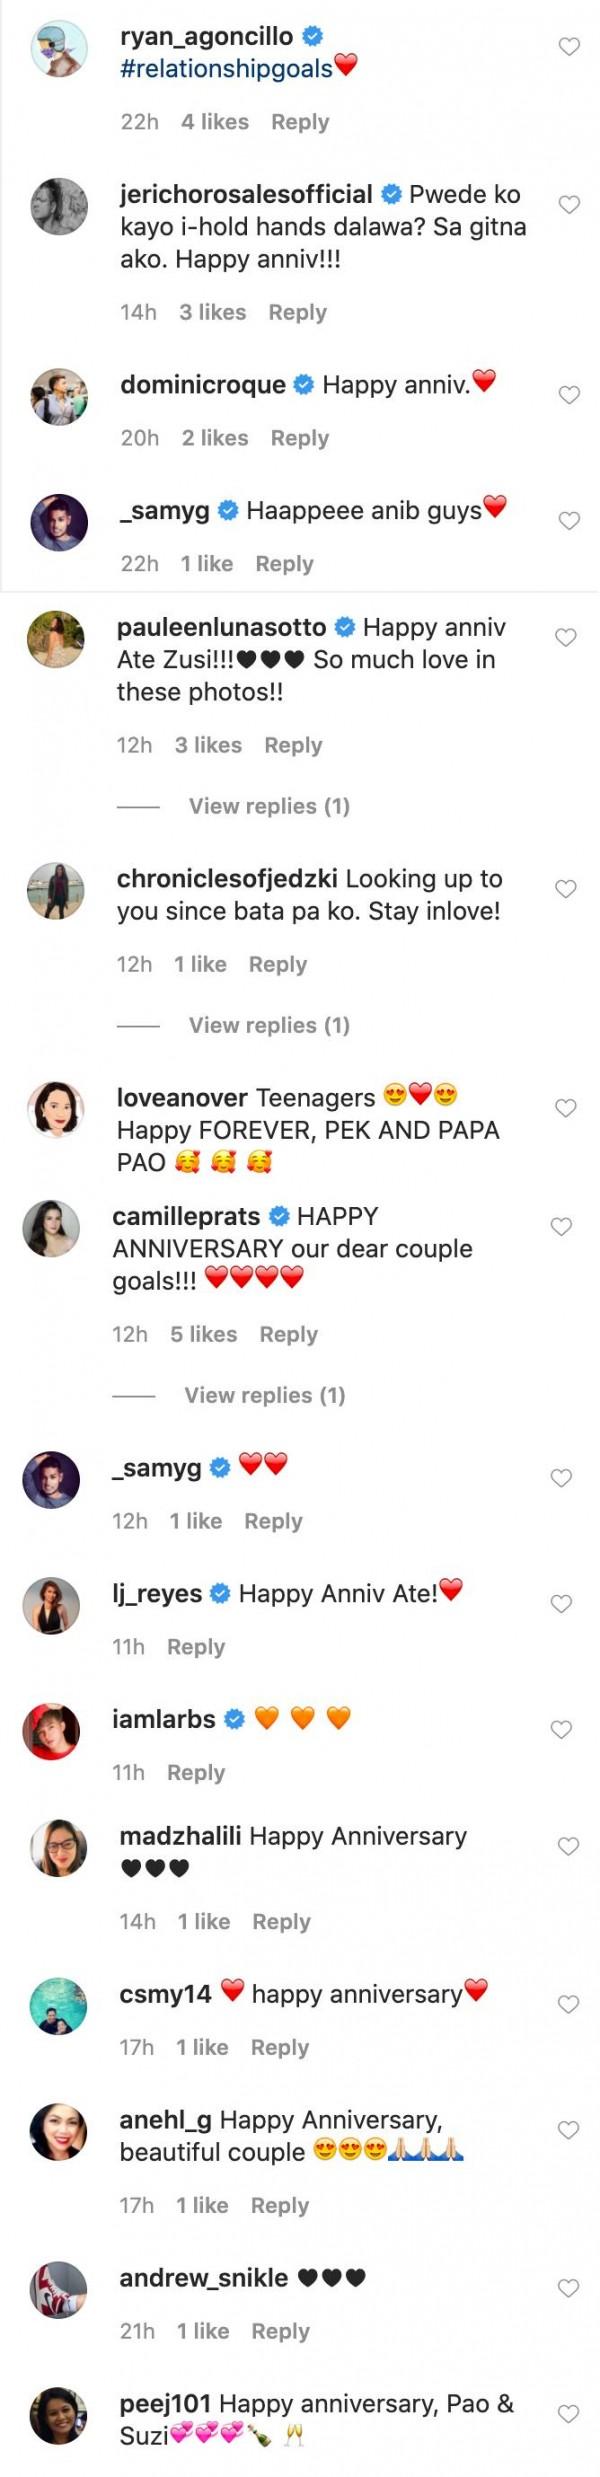Image resolution: width=600 pixels, height=2477 pixels.
Task: Open loveanover's profile picture
Action: 56,1109
